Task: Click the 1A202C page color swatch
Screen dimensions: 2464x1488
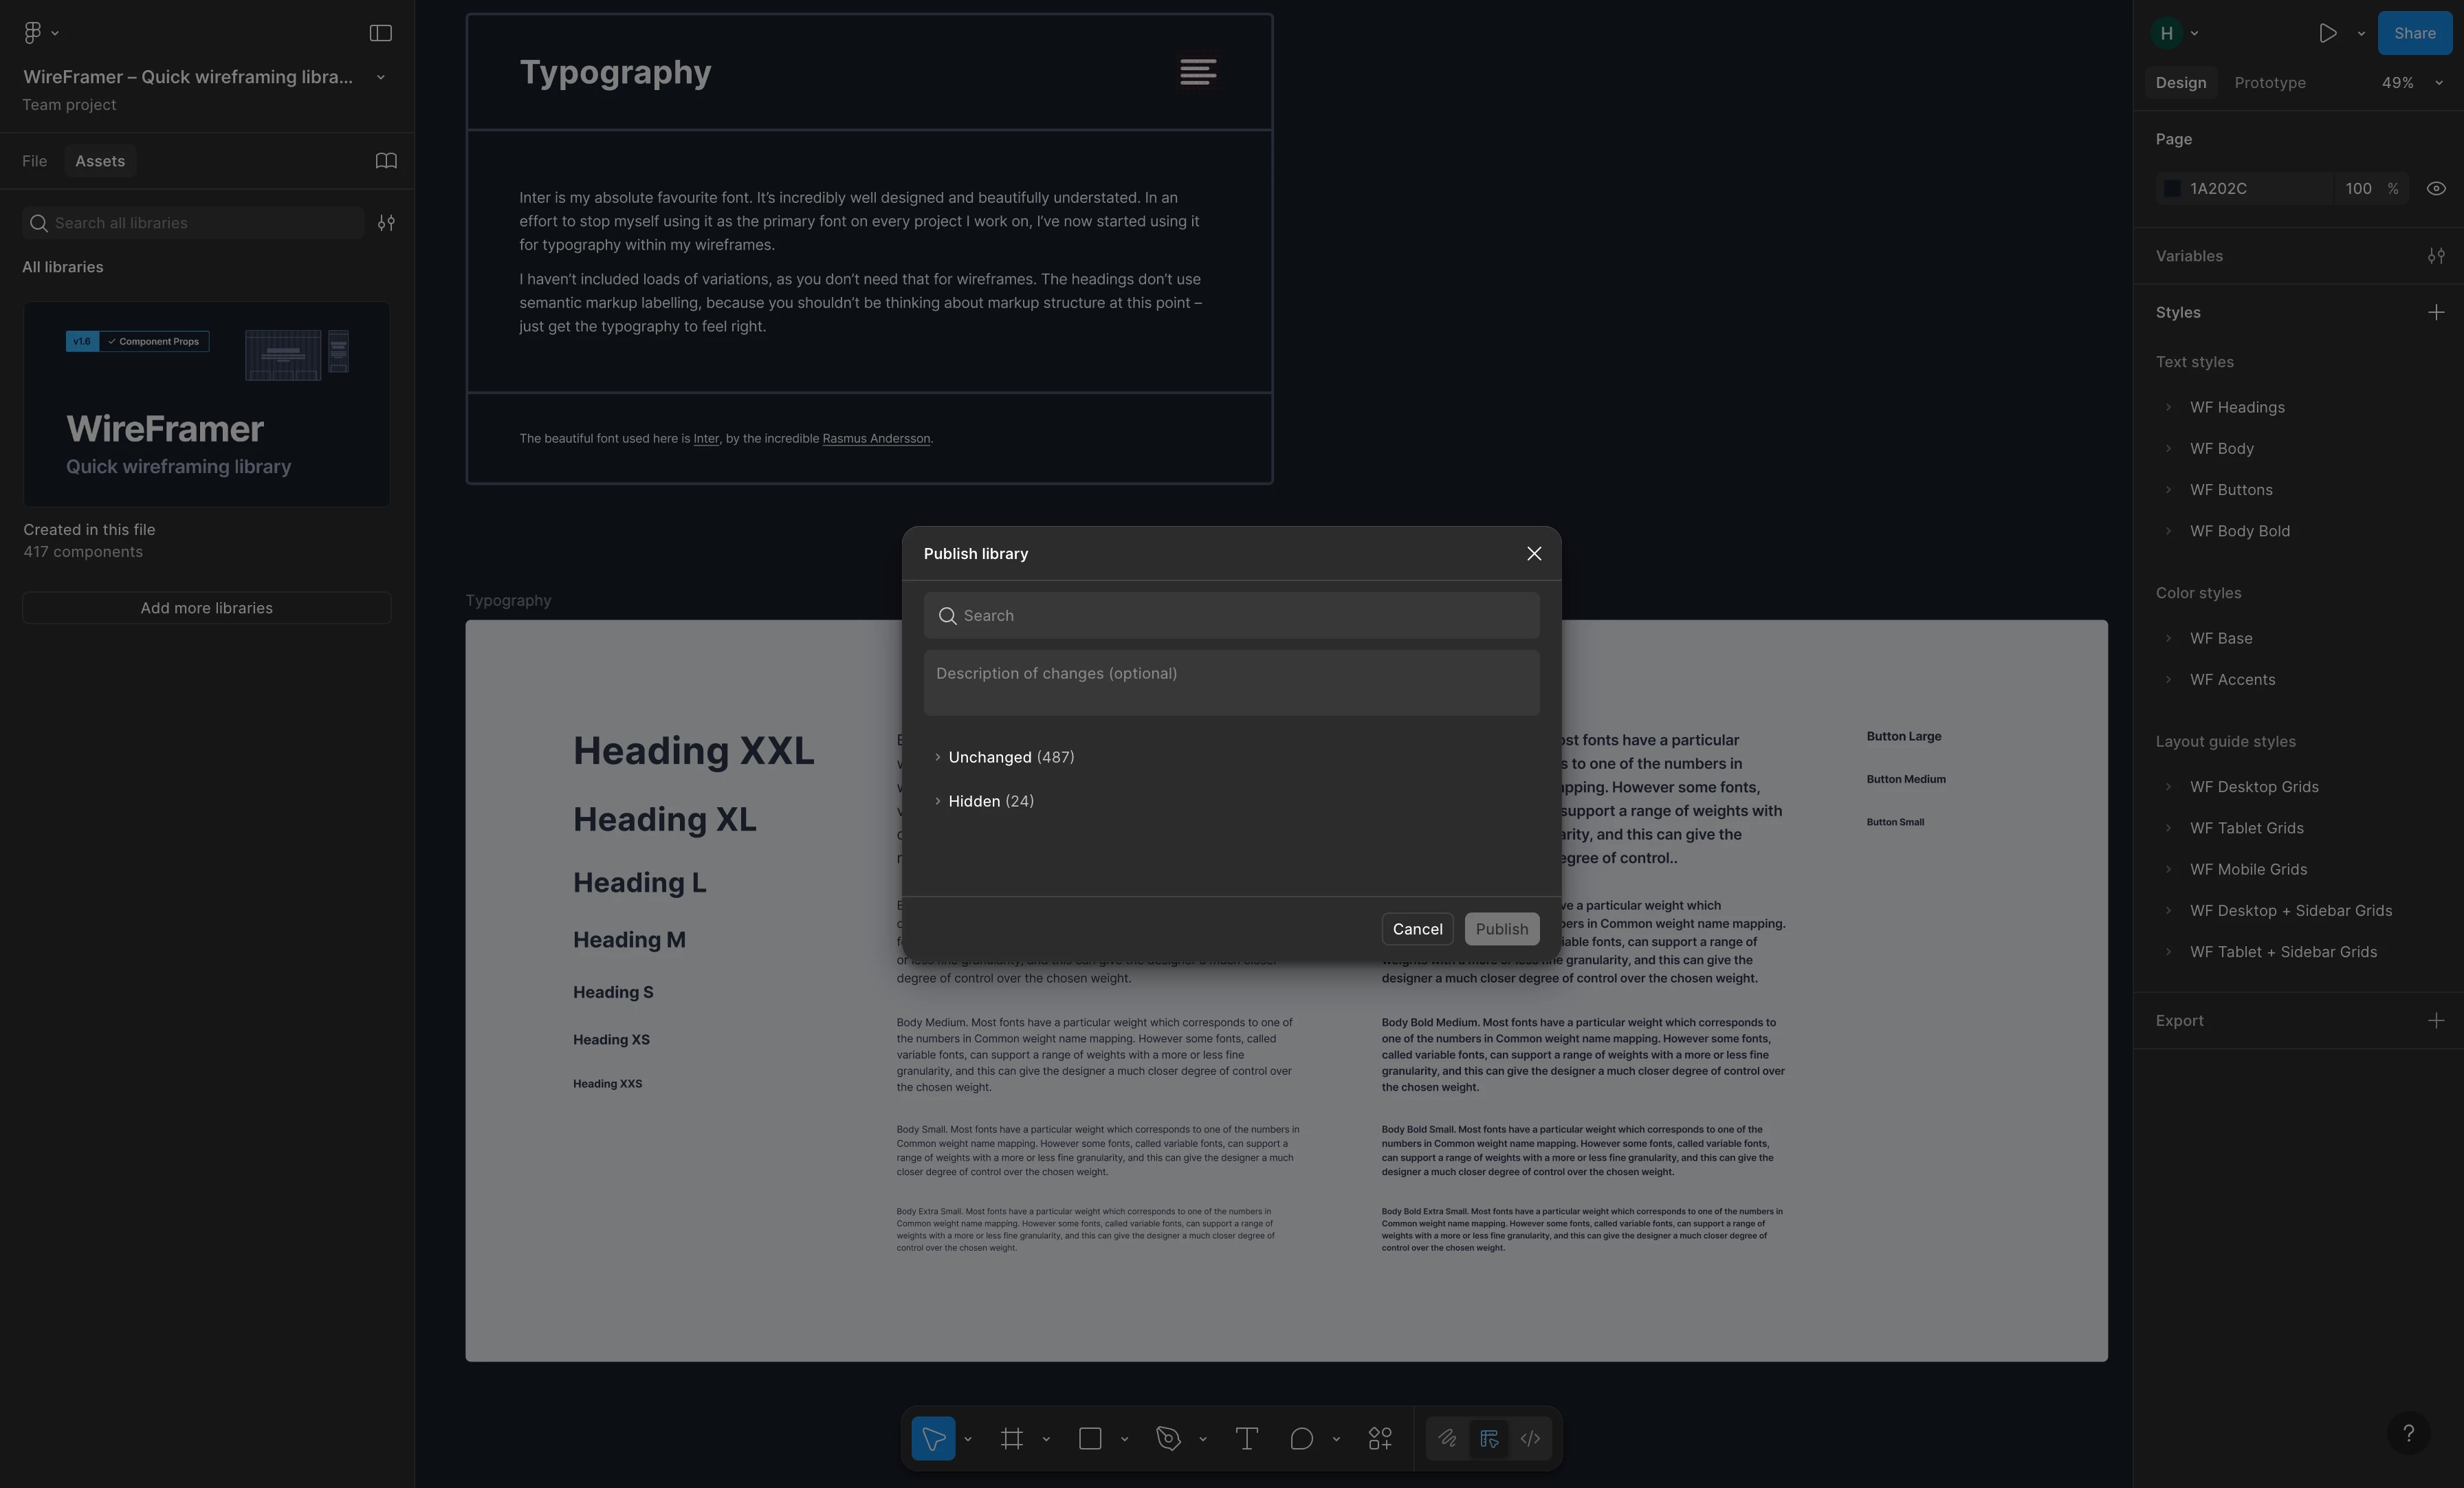Action: [x=2172, y=188]
